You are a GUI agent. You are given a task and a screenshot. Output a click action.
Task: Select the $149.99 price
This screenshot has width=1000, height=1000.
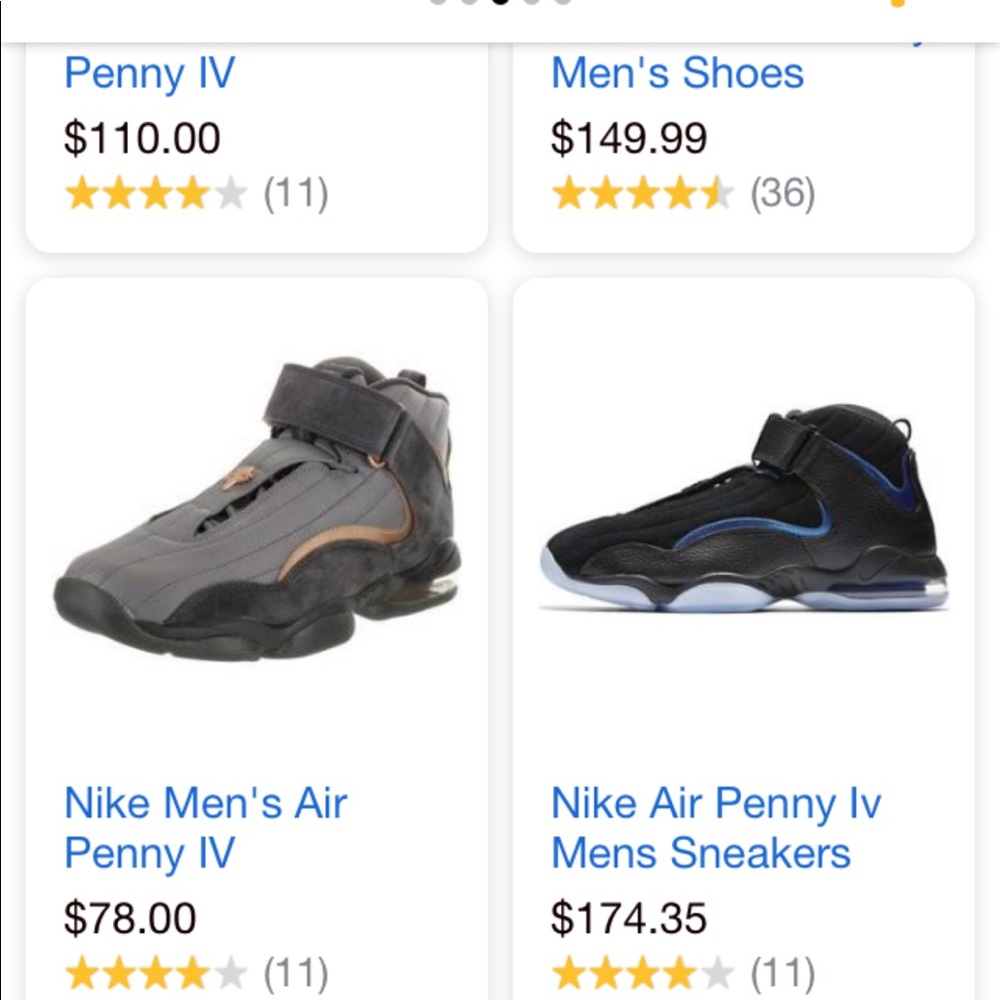pos(629,137)
